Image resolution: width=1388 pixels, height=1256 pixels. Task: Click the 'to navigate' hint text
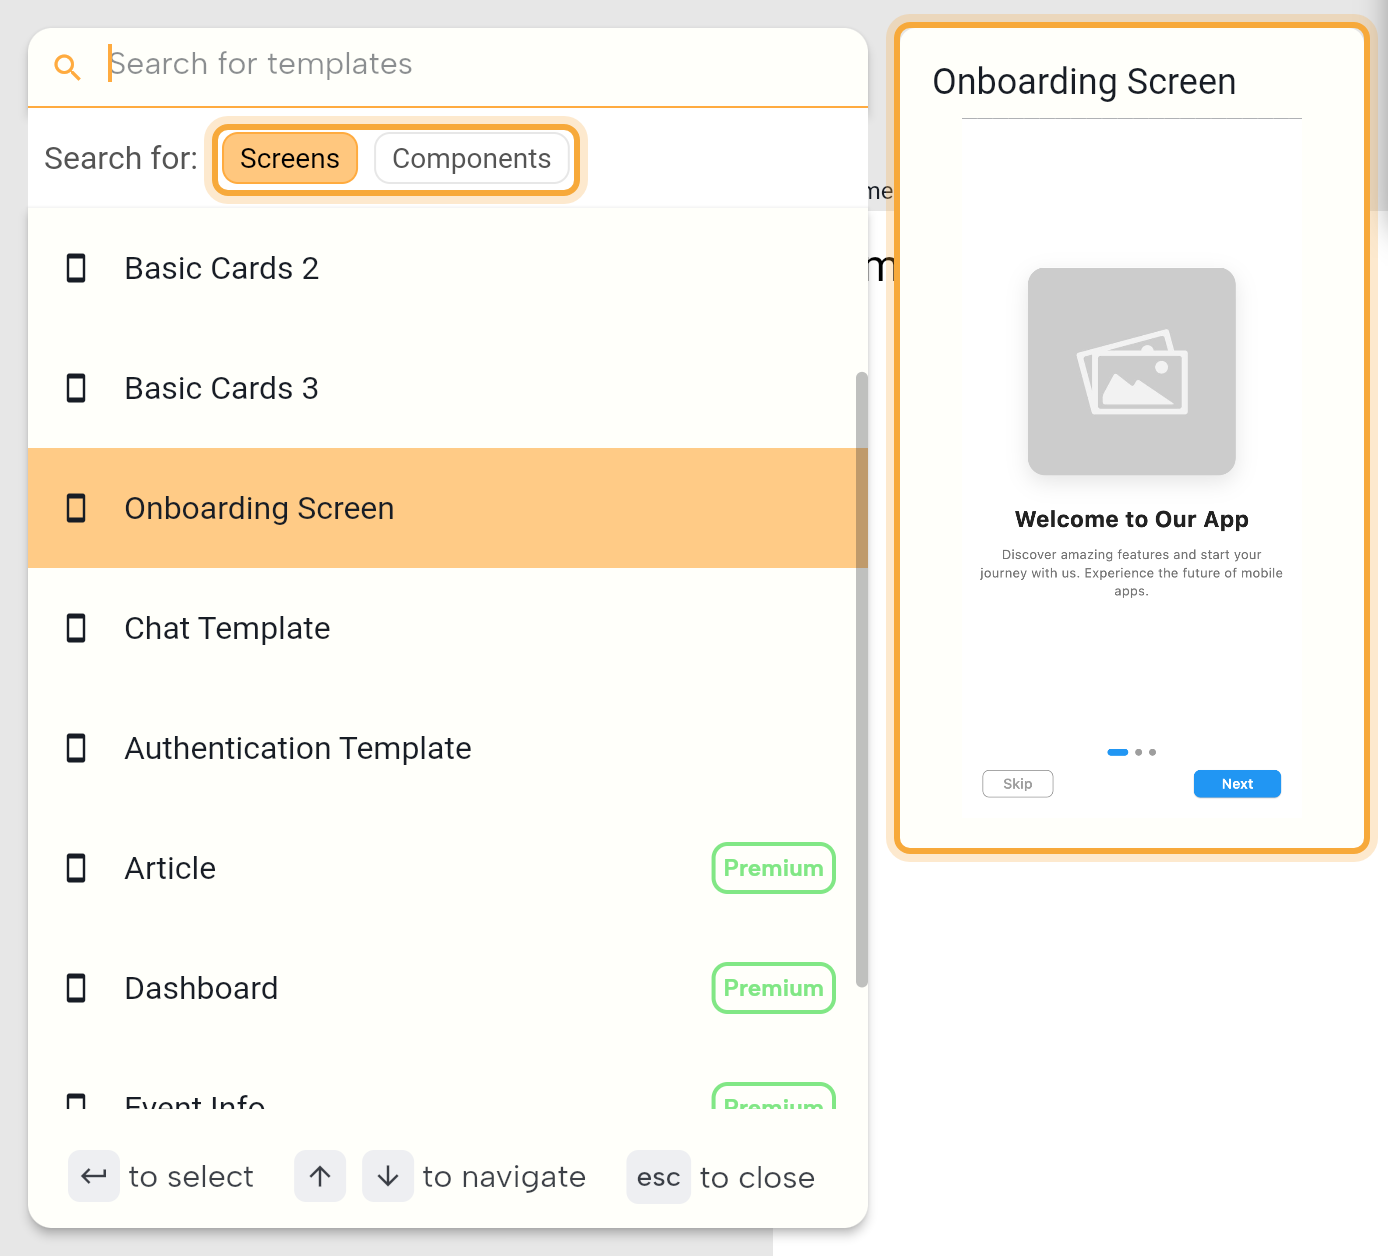[x=504, y=1177]
